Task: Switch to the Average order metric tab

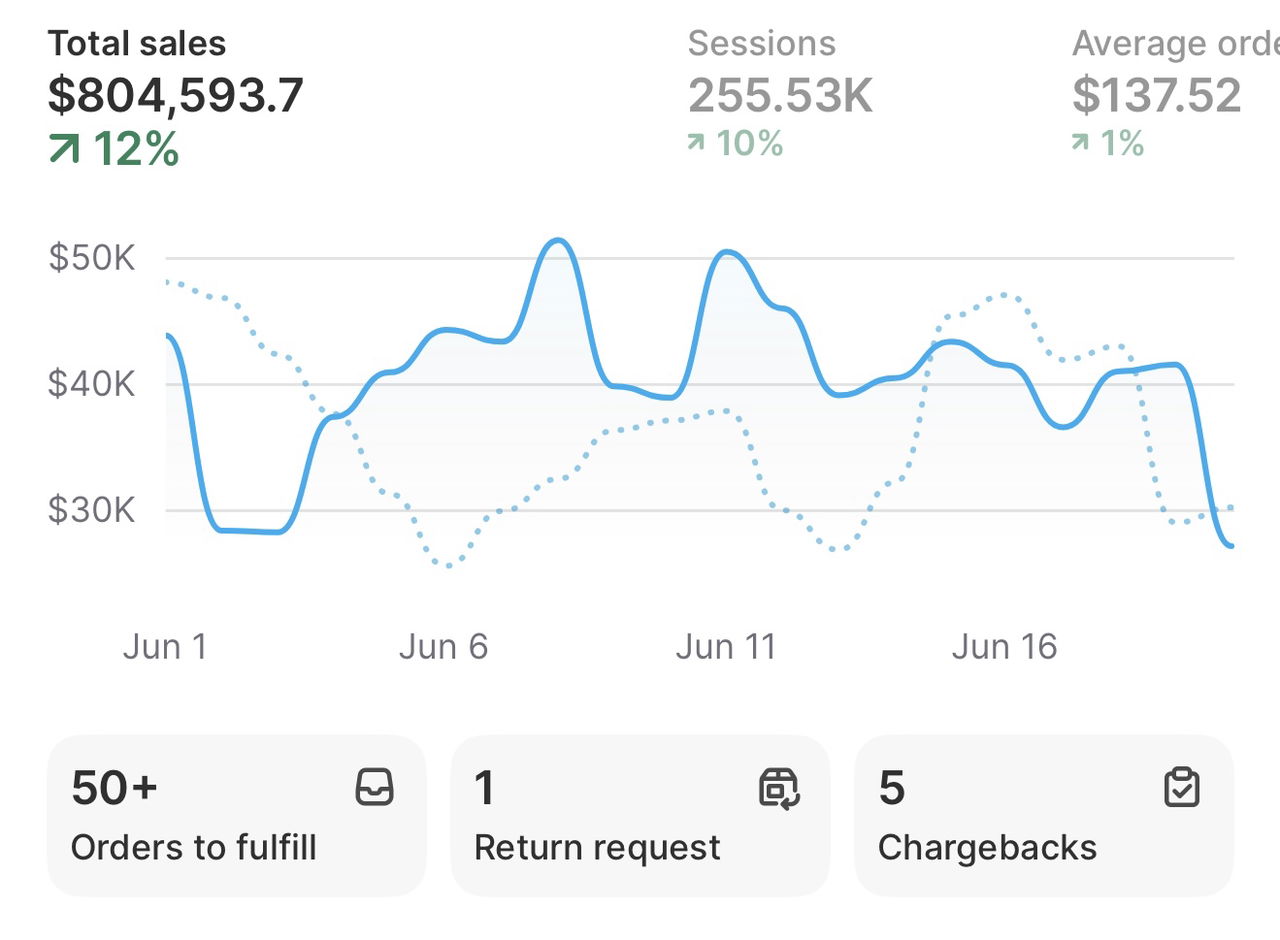Action: [x=1175, y=44]
